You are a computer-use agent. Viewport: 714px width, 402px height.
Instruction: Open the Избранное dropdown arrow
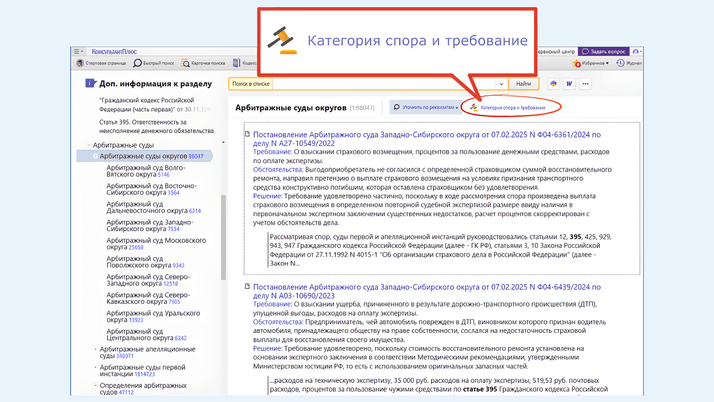pyautogui.click(x=607, y=63)
